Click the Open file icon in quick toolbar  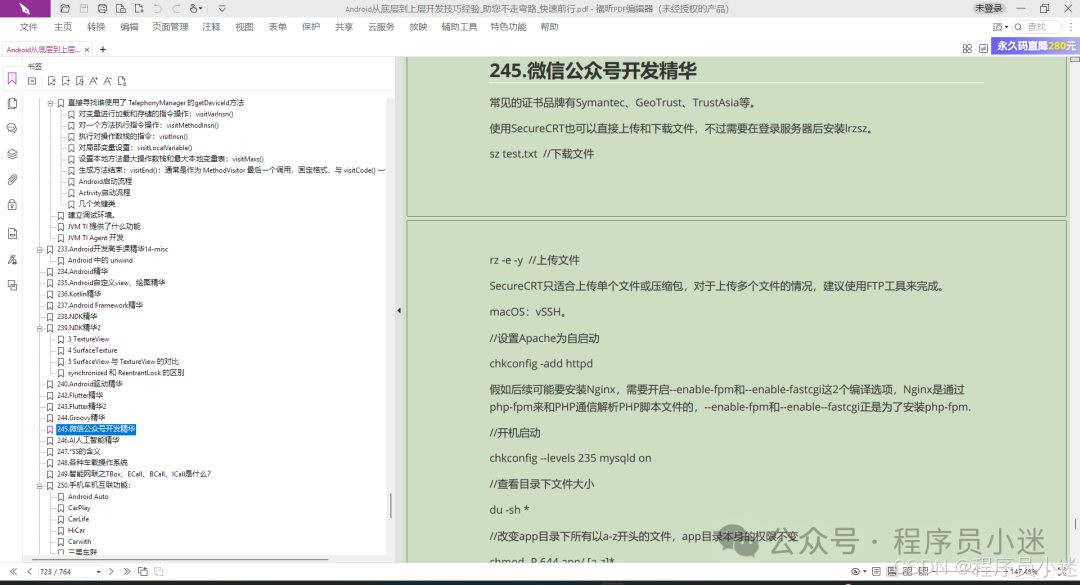(x=65, y=9)
